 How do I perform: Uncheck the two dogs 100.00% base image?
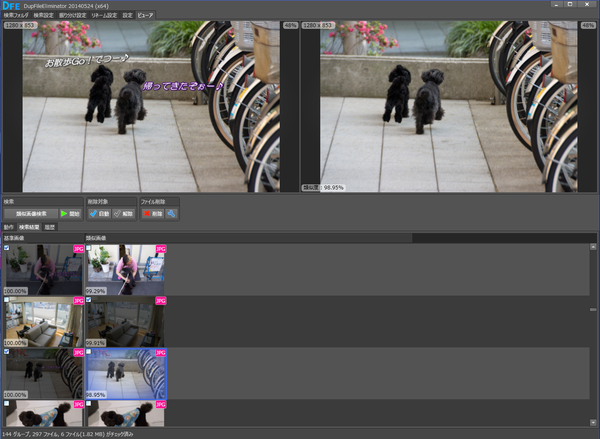7,351
